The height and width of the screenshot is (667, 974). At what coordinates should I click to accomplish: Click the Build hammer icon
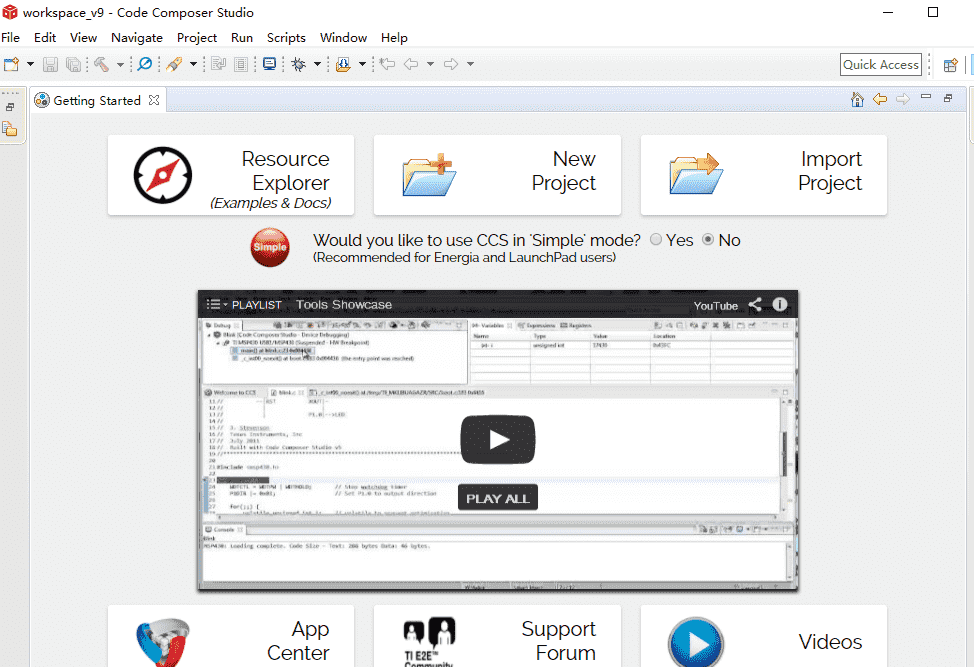(101, 64)
